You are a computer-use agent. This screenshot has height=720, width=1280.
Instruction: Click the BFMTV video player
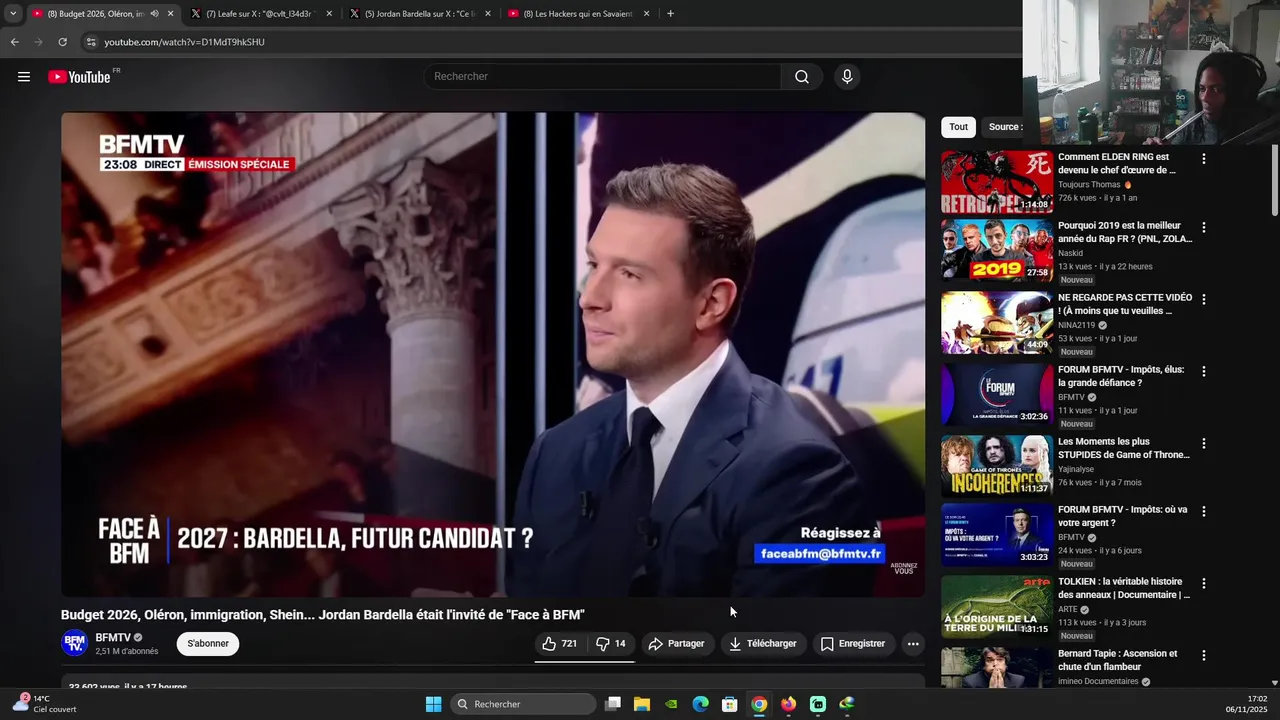pyautogui.click(x=493, y=355)
